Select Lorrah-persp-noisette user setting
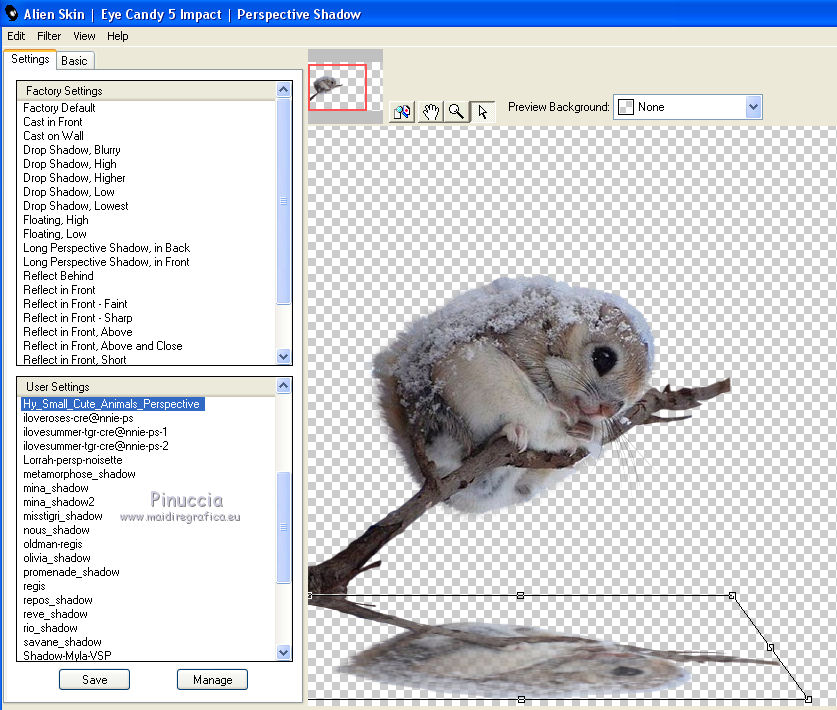The image size is (837, 710). click(73, 460)
